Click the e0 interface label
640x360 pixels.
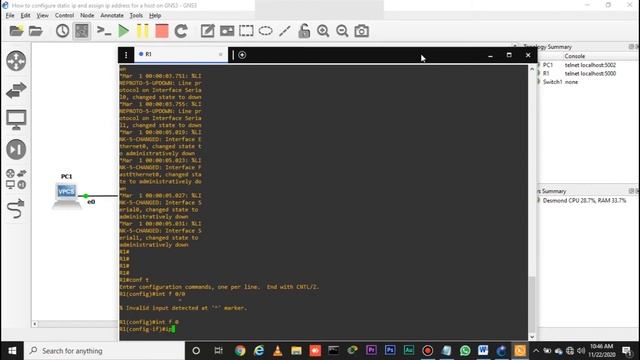click(x=91, y=202)
